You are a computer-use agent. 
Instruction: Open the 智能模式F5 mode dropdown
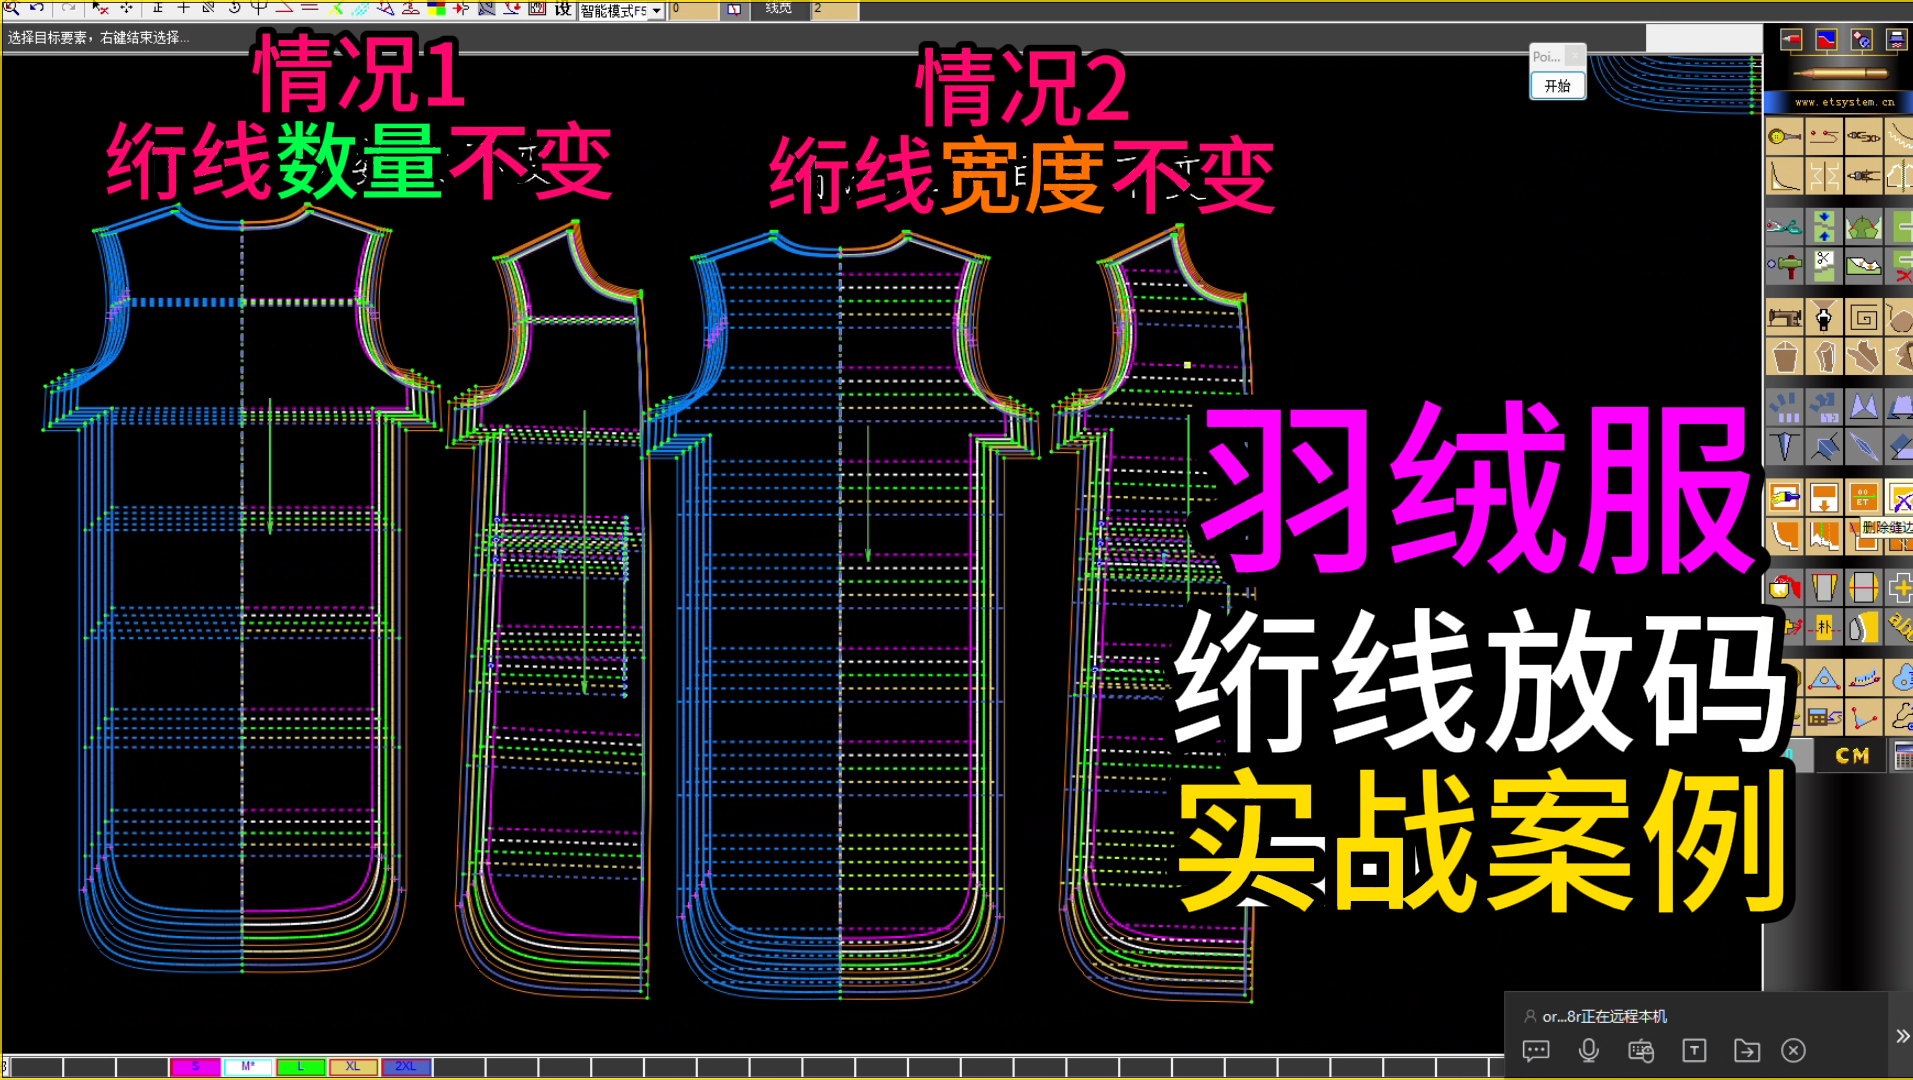coord(656,10)
